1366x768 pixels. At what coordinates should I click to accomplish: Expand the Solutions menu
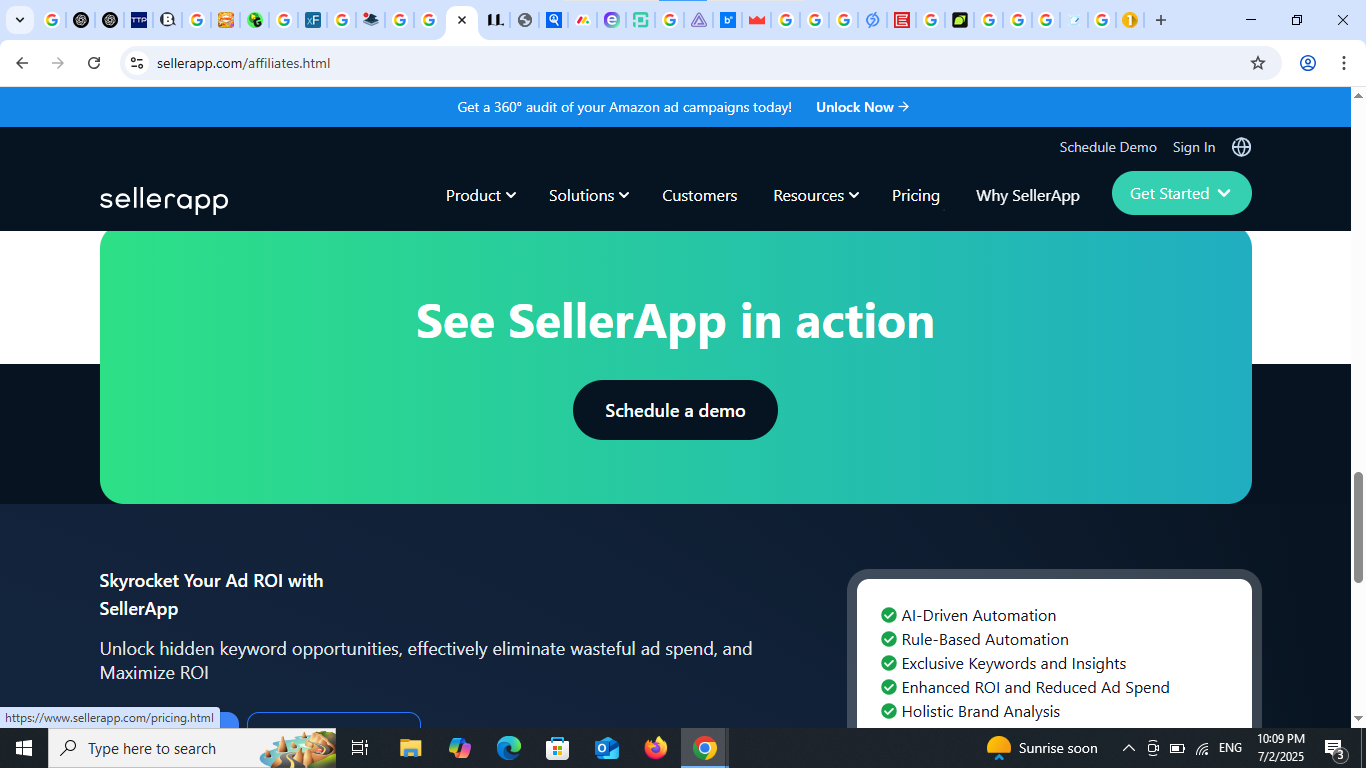pyautogui.click(x=589, y=195)
